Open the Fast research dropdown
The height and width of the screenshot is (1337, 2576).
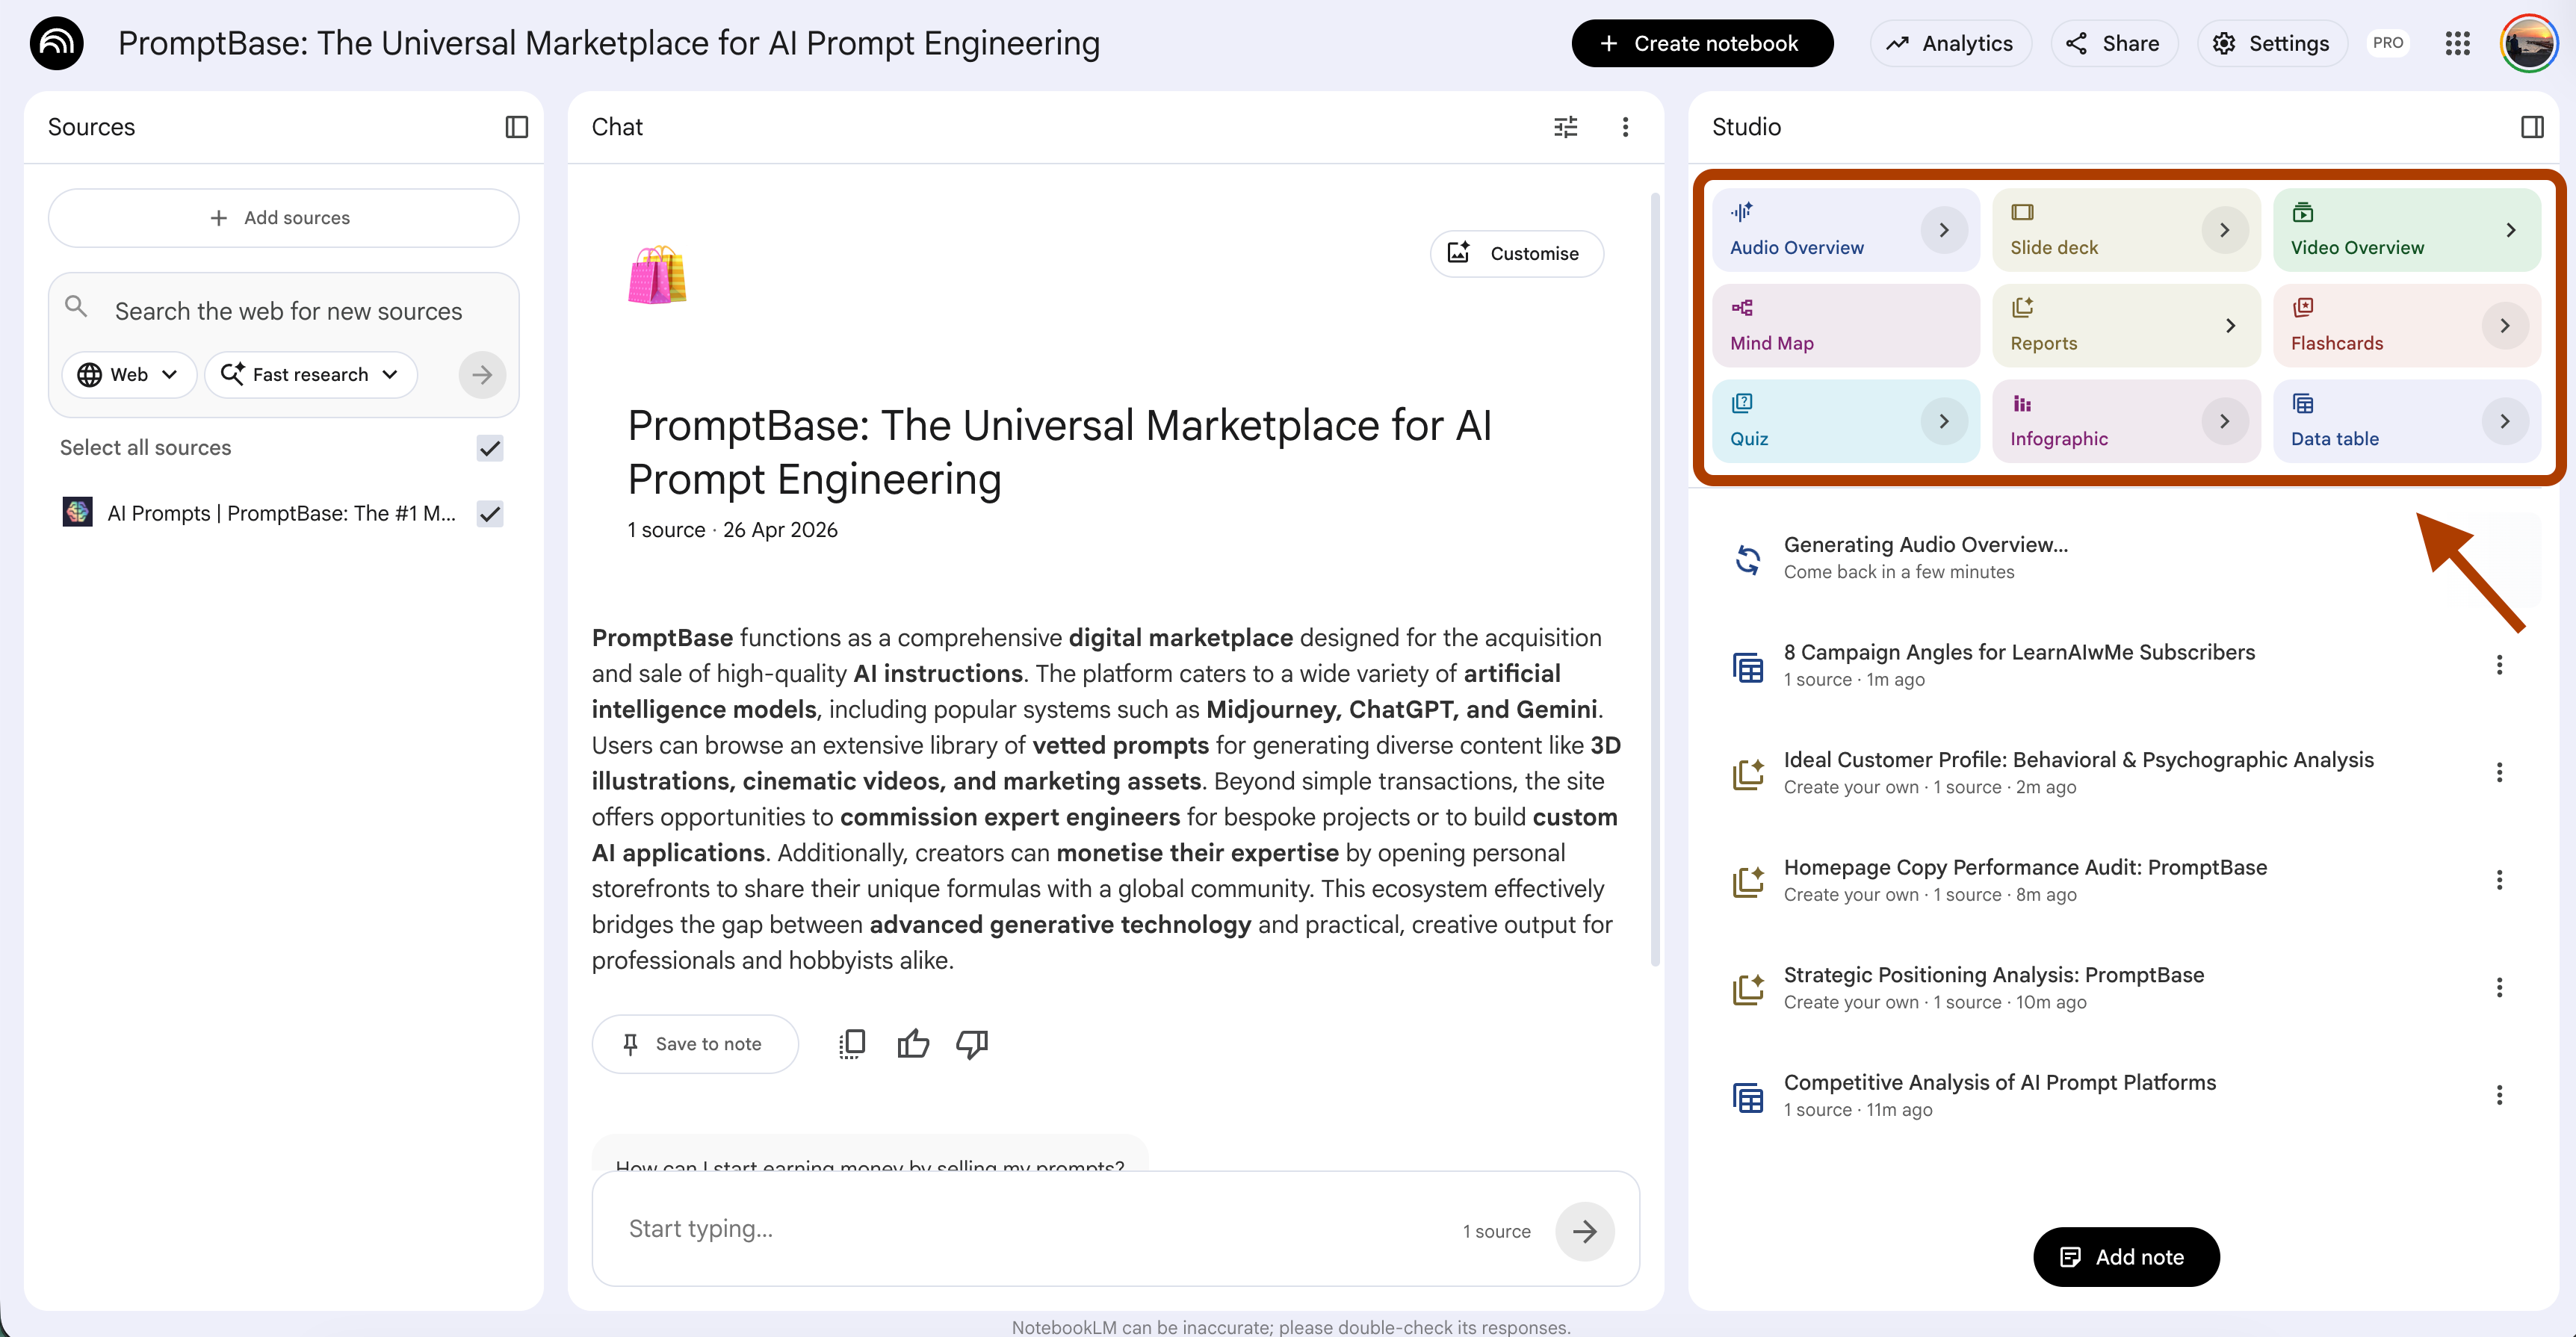click(310, 375)
